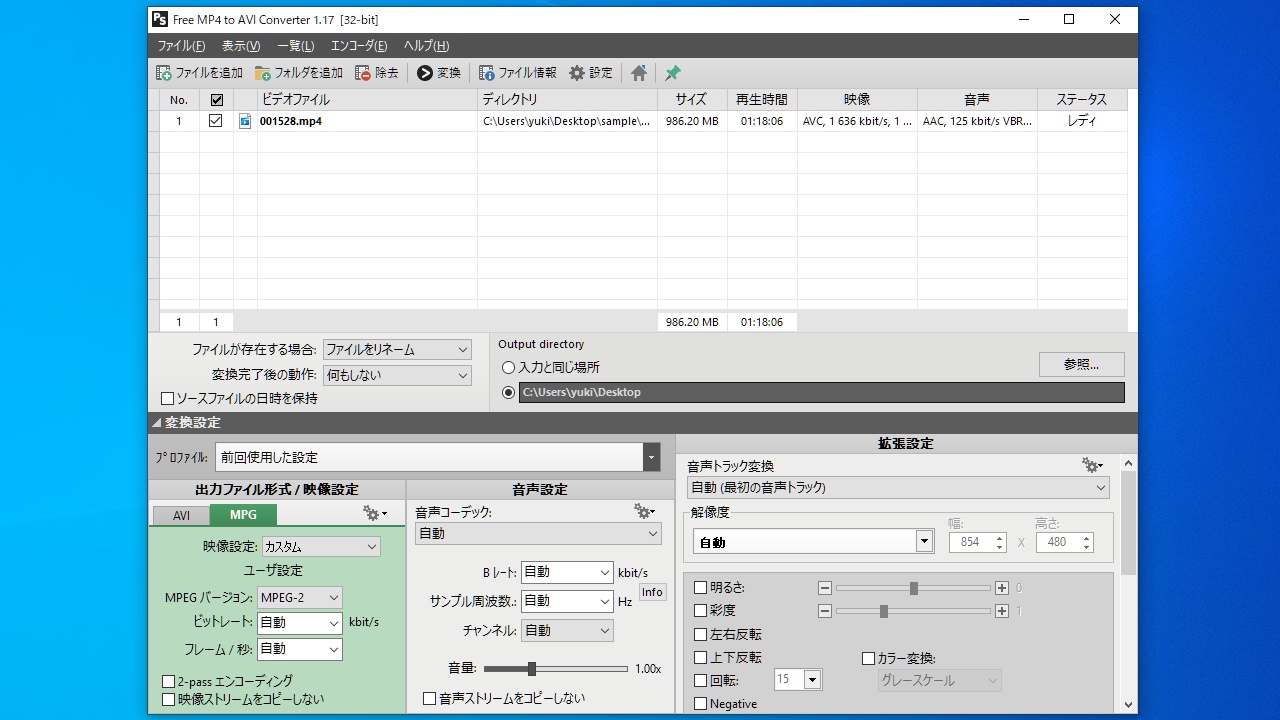Image resolution: width=1280 pixels, height=720 pixels.
Task: Open the file-exists action dropdown (ファイルをリネーム)
Action: click(397, 350)
